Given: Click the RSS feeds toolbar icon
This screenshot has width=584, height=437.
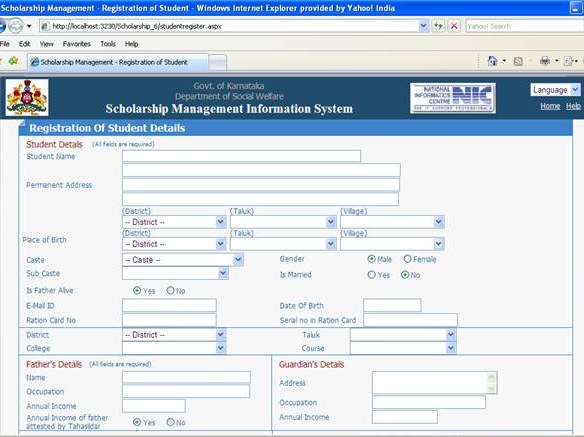Looking at the screenshot, I should (x=518, y=61).
